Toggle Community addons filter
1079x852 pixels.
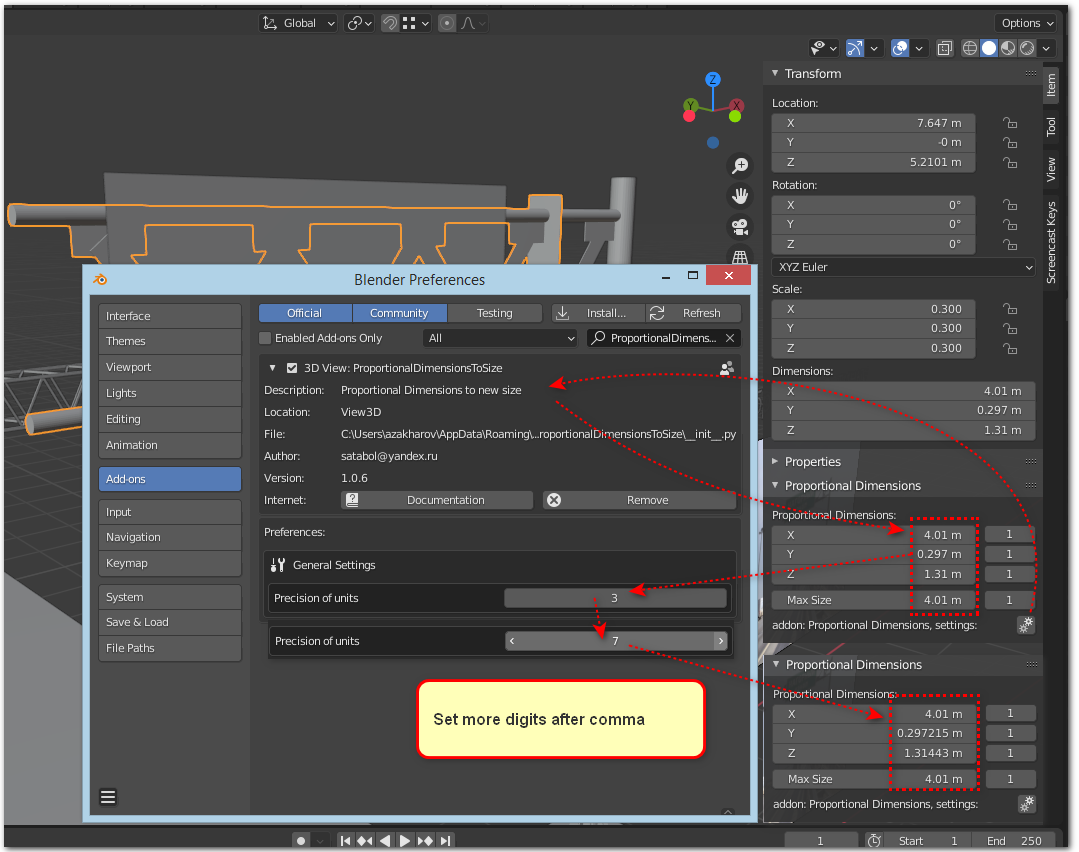[x=399, y=313]
